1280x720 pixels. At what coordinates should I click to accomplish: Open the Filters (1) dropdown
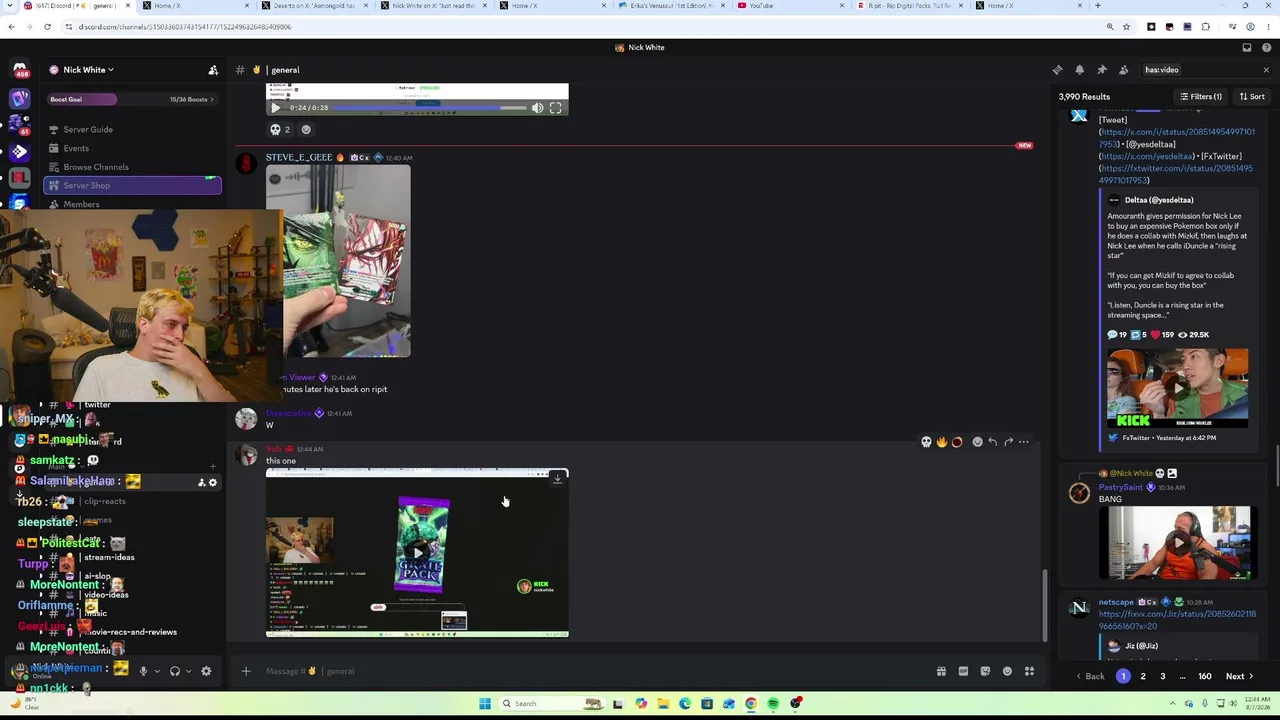pyautogui.click(x=1201, y=97)
